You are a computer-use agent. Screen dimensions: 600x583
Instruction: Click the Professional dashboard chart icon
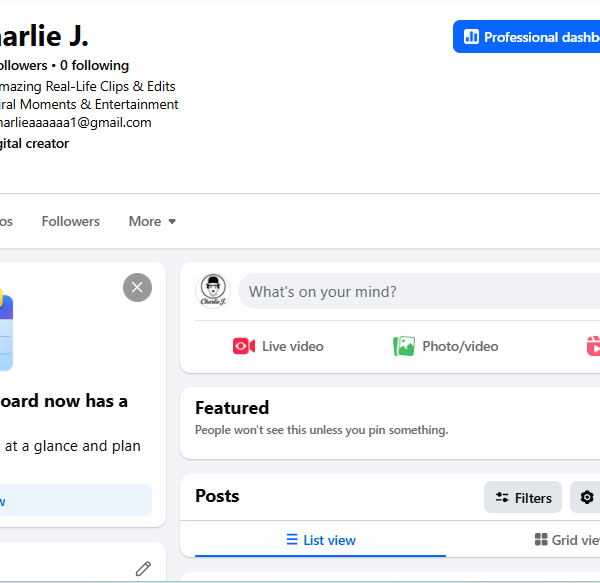click(x=471, y=37)
